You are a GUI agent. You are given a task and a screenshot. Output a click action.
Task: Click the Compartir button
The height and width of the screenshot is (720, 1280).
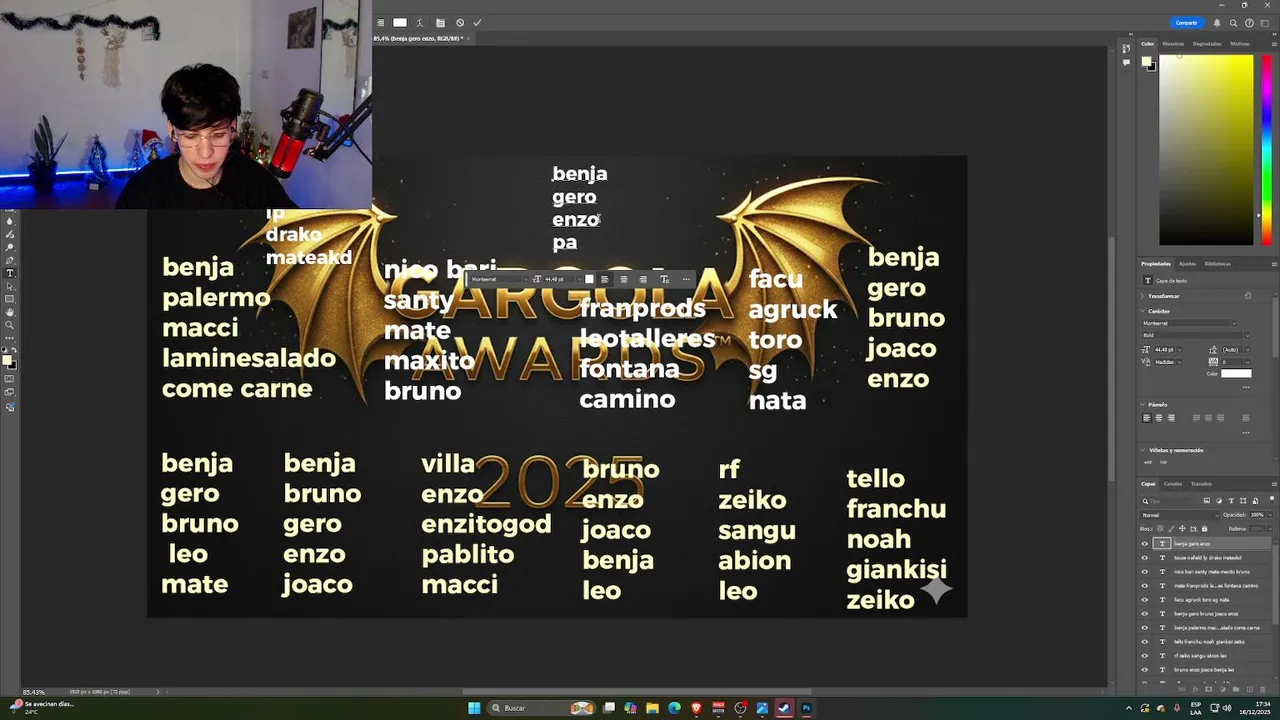1186,23
